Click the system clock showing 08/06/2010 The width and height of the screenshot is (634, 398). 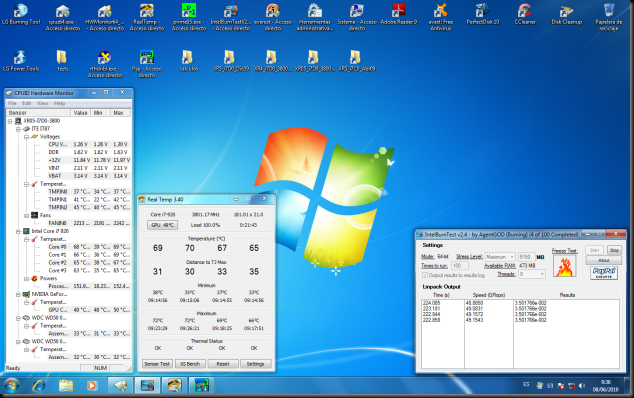(x=605, y=386)
